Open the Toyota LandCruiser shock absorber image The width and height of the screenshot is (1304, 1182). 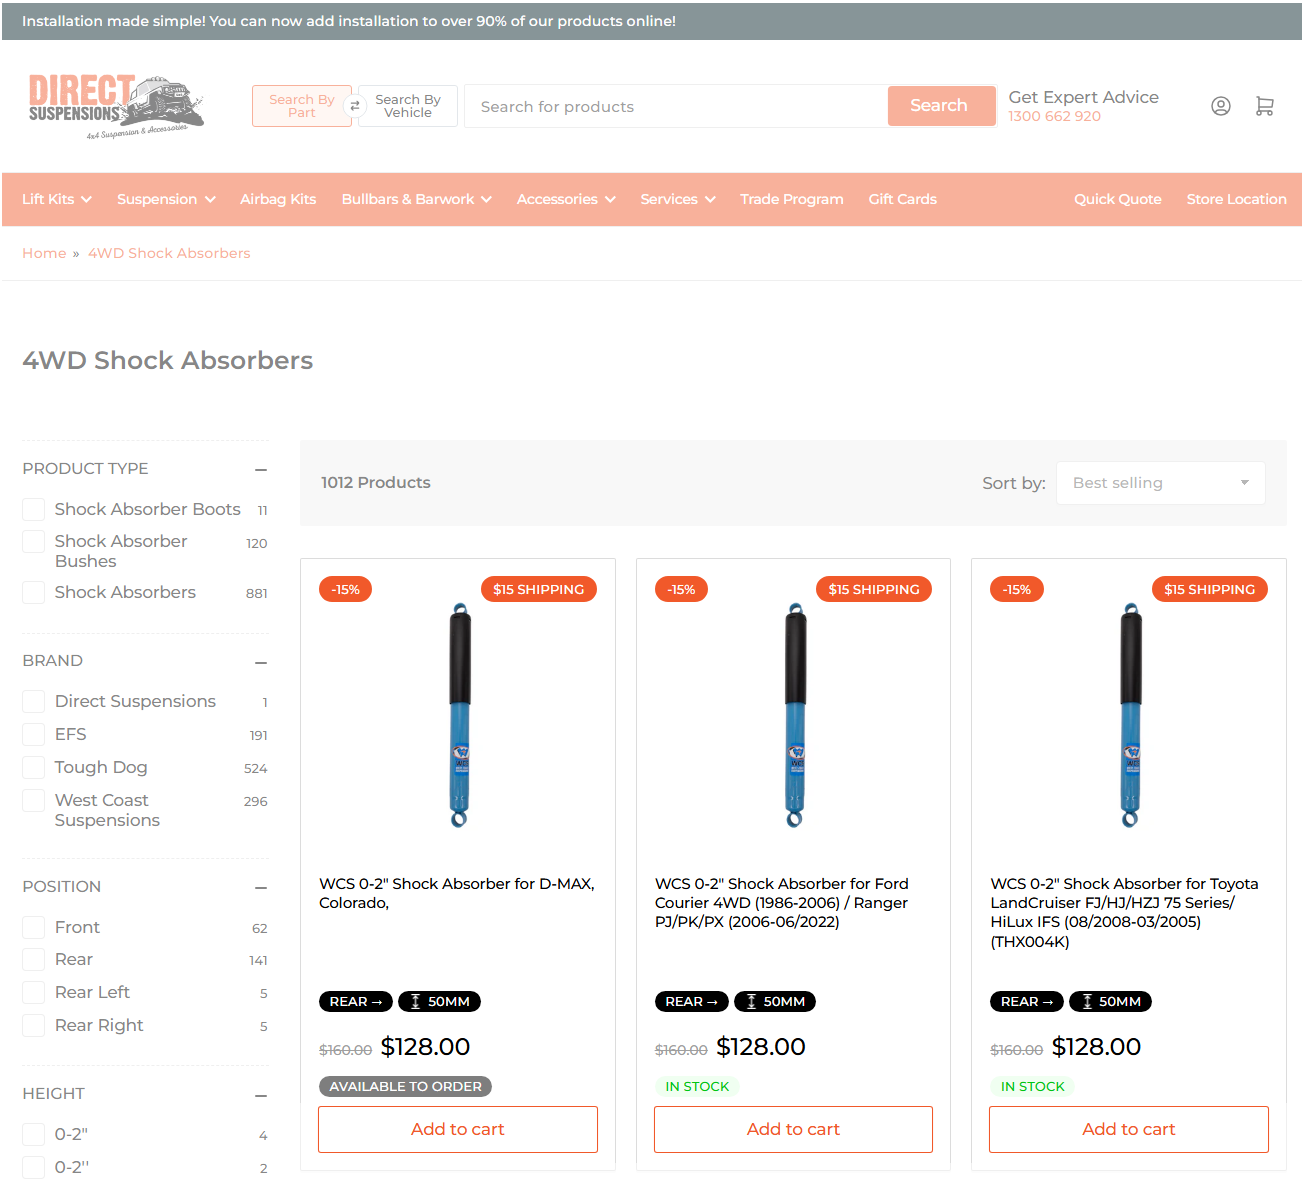1130,715
